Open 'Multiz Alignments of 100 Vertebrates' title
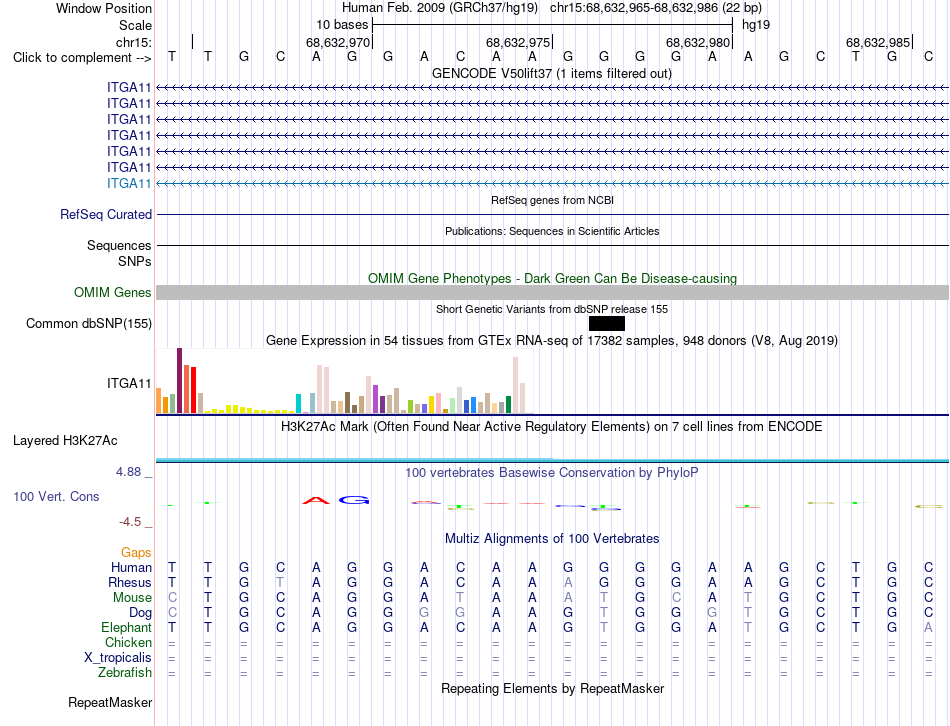 point(552,539)
